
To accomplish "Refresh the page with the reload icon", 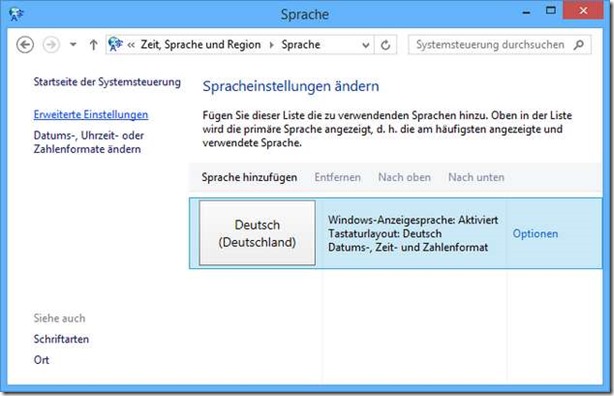I will 385,45.
